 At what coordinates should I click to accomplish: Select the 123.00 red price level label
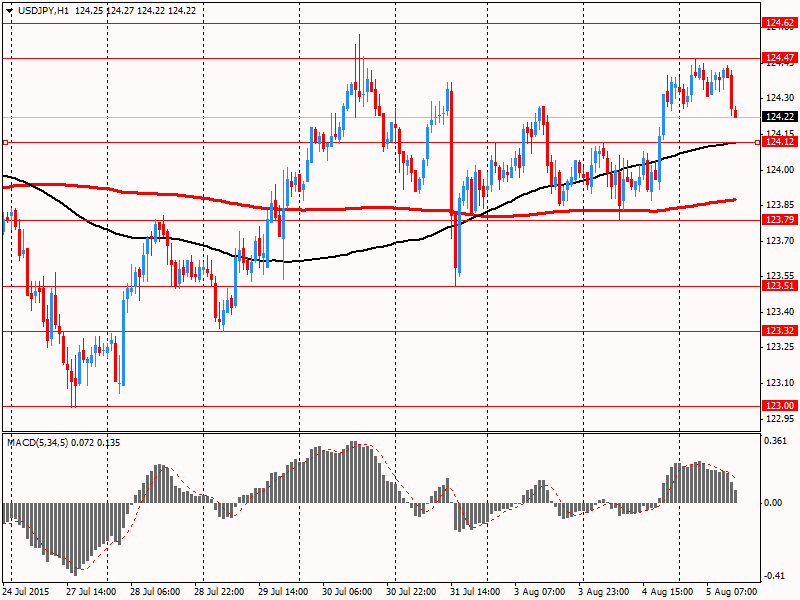tap(779, 405)
